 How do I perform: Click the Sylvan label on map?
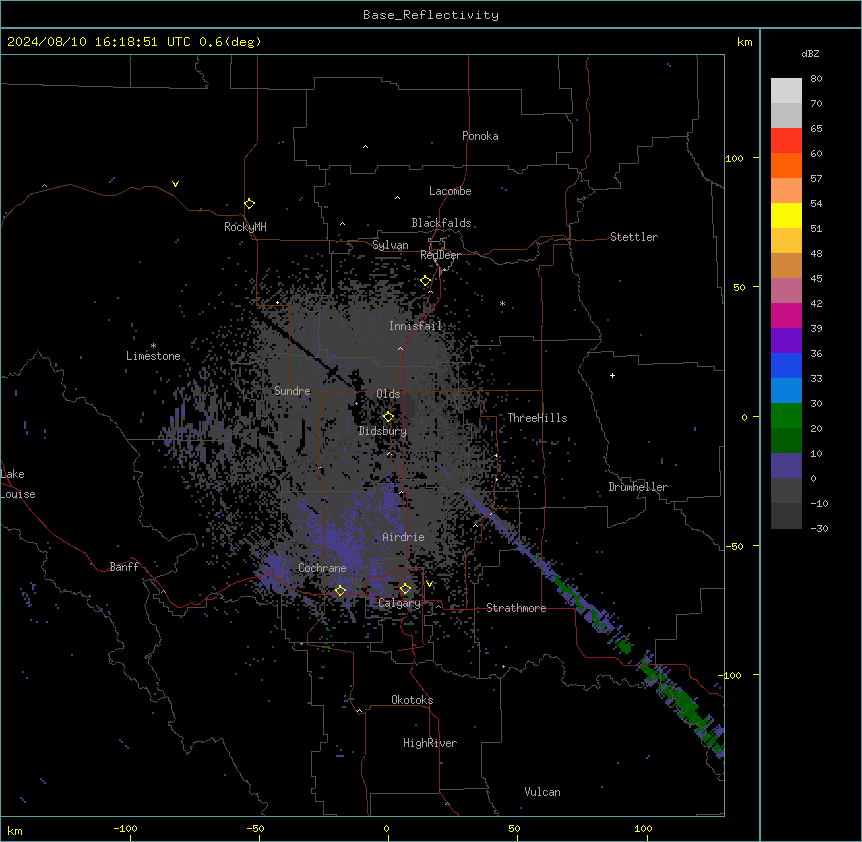(390, 245)
